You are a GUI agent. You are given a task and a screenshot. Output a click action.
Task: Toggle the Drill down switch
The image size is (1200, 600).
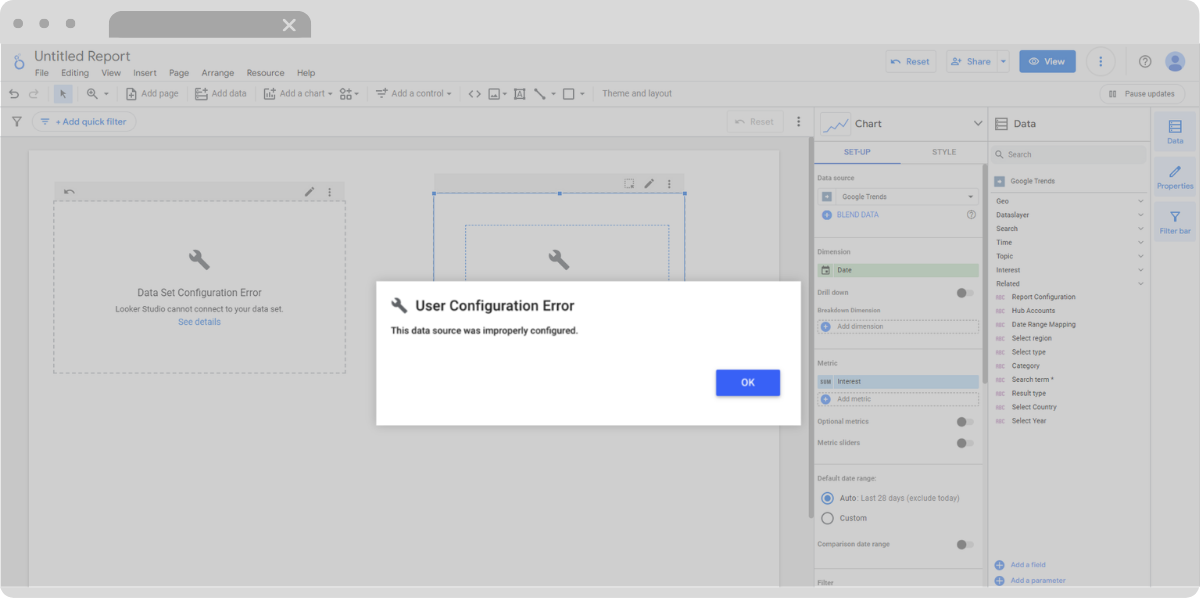[964, 293]
